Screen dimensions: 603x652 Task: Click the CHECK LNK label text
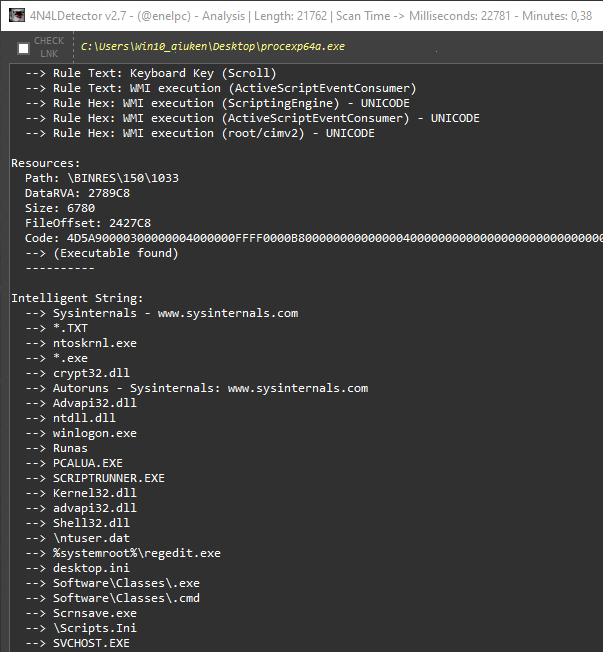click(49, 47)
